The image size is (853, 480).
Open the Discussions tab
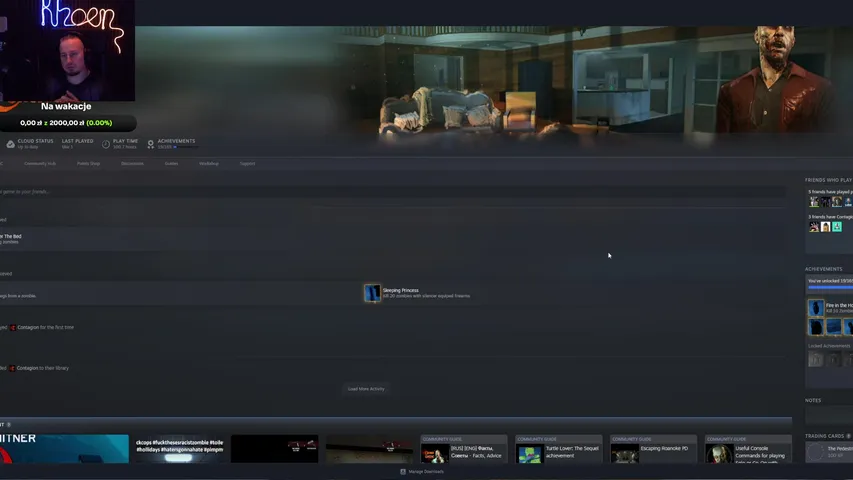[x=132, y=163]
